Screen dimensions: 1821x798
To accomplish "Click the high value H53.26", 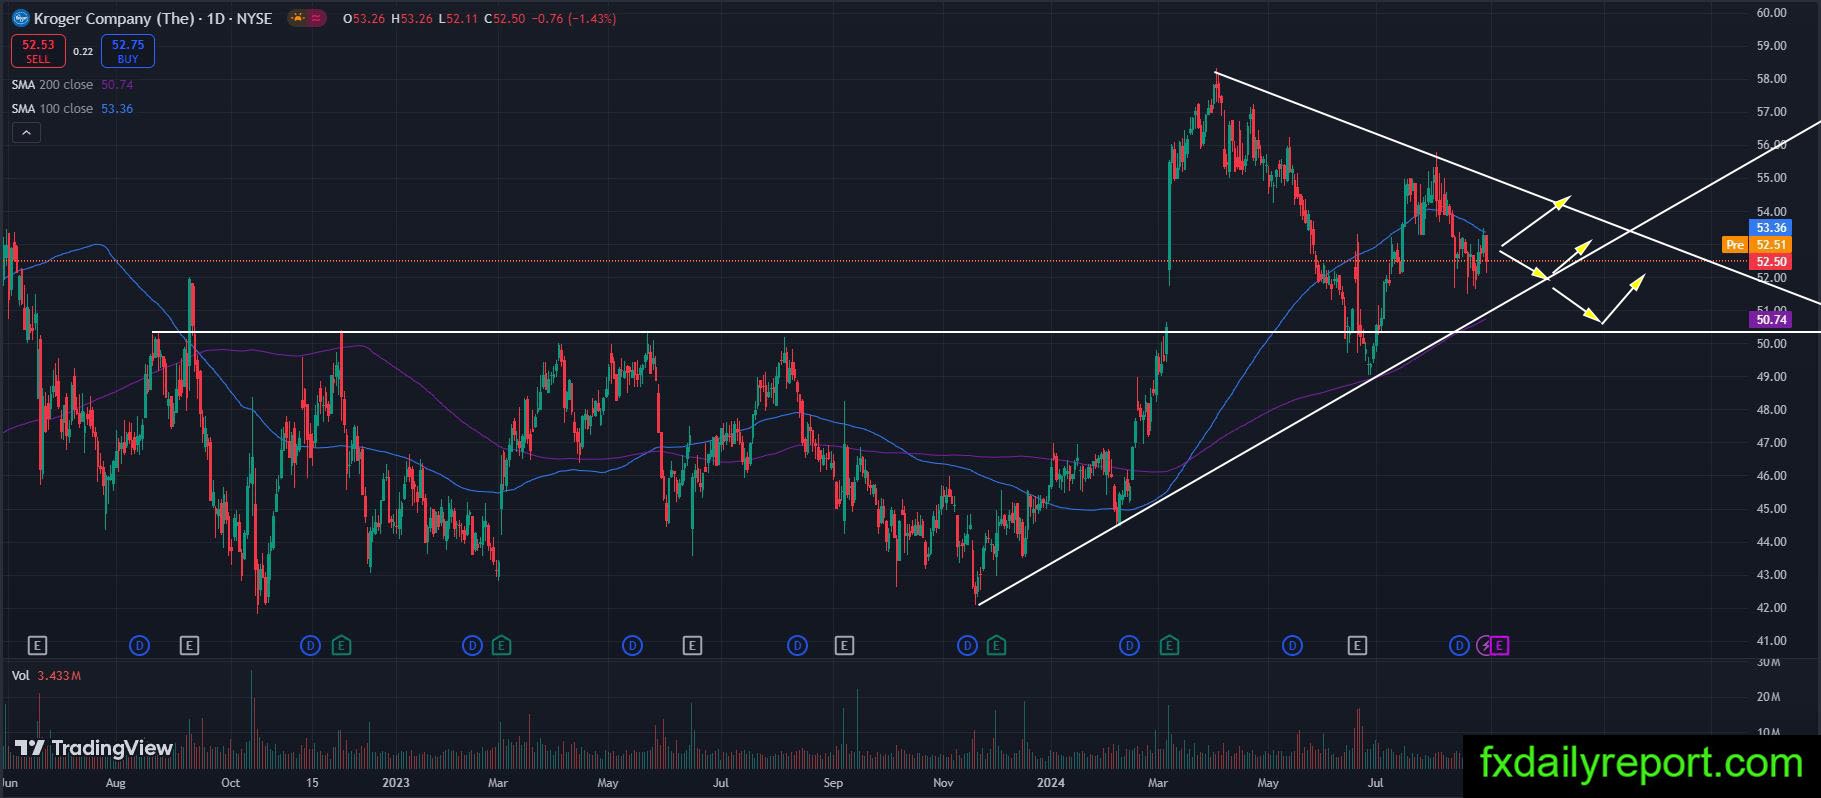I will point(411,19).
